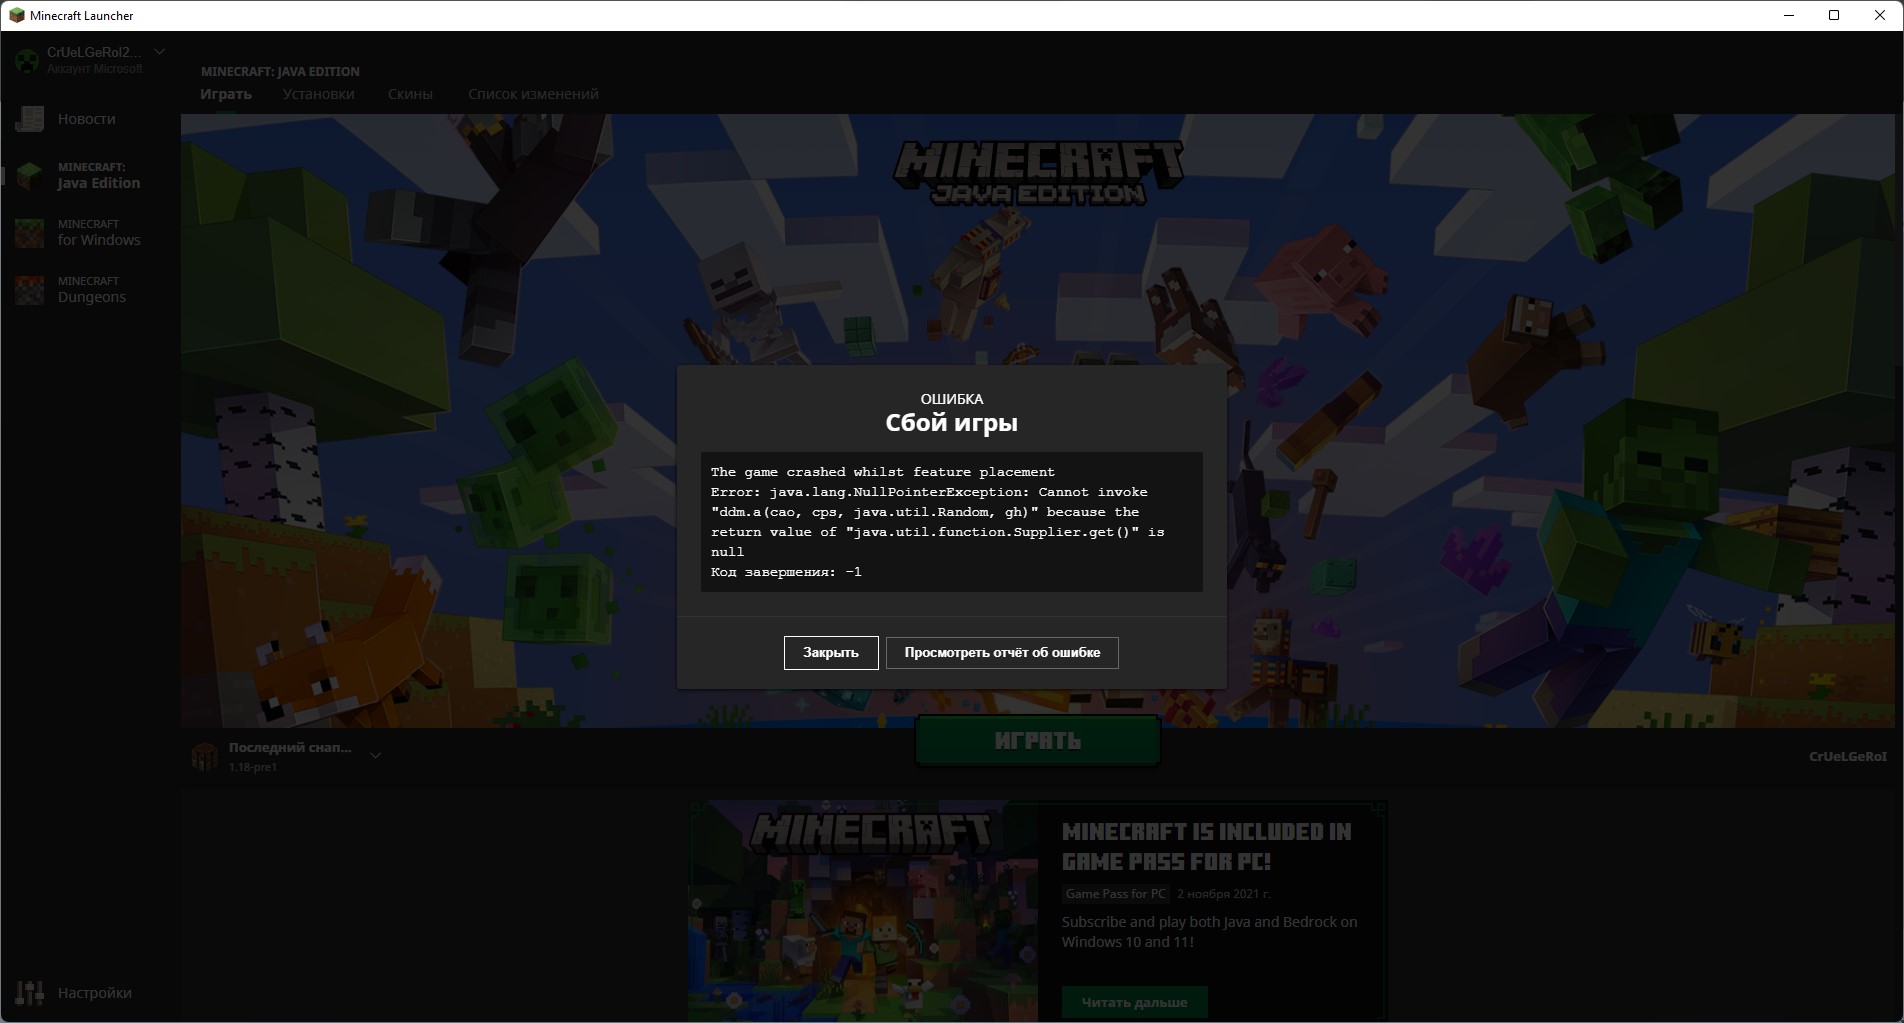The height and width of the screenshot is (1023, 1904).
Task: Click the account name CrUeLGeRoI2...
Action: click(94, 52)
